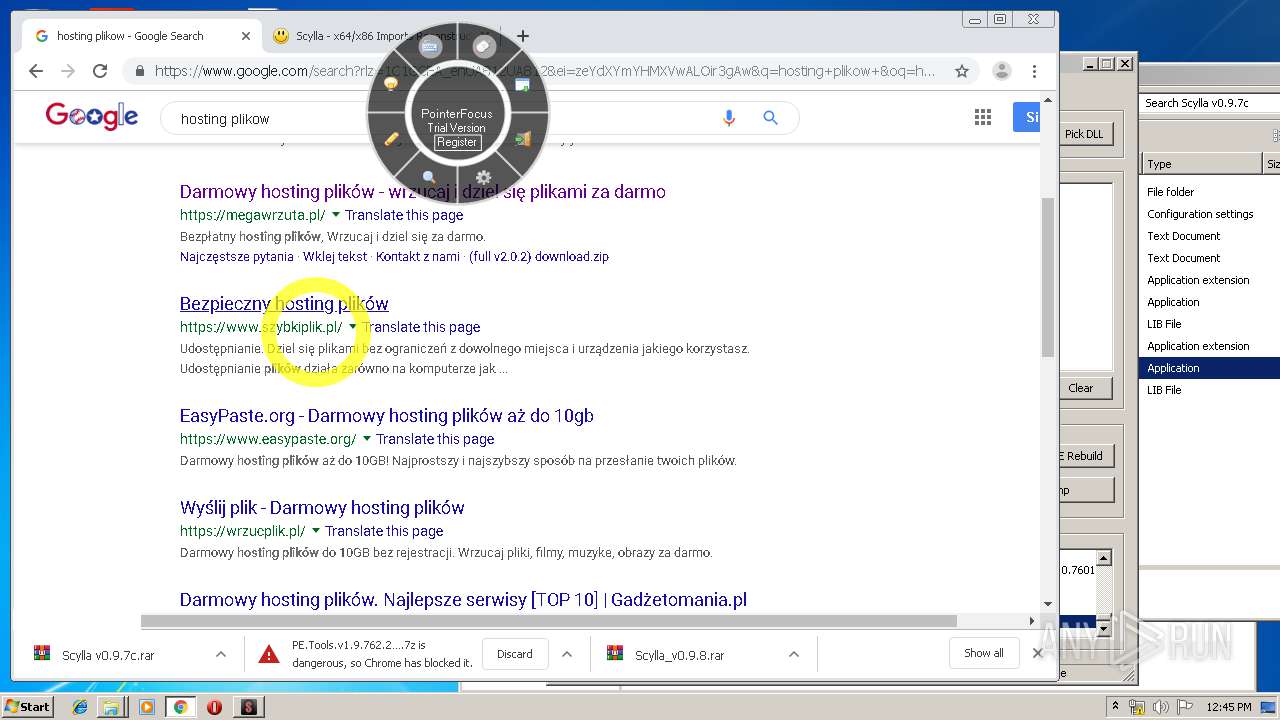Switch to the Scylla x64/x86 tab

[x=380, y=36]
